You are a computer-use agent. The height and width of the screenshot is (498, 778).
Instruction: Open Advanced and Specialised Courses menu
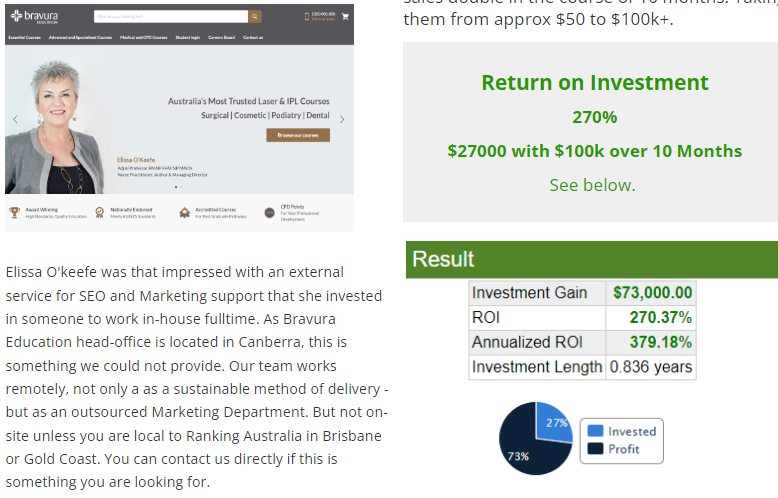82,37
